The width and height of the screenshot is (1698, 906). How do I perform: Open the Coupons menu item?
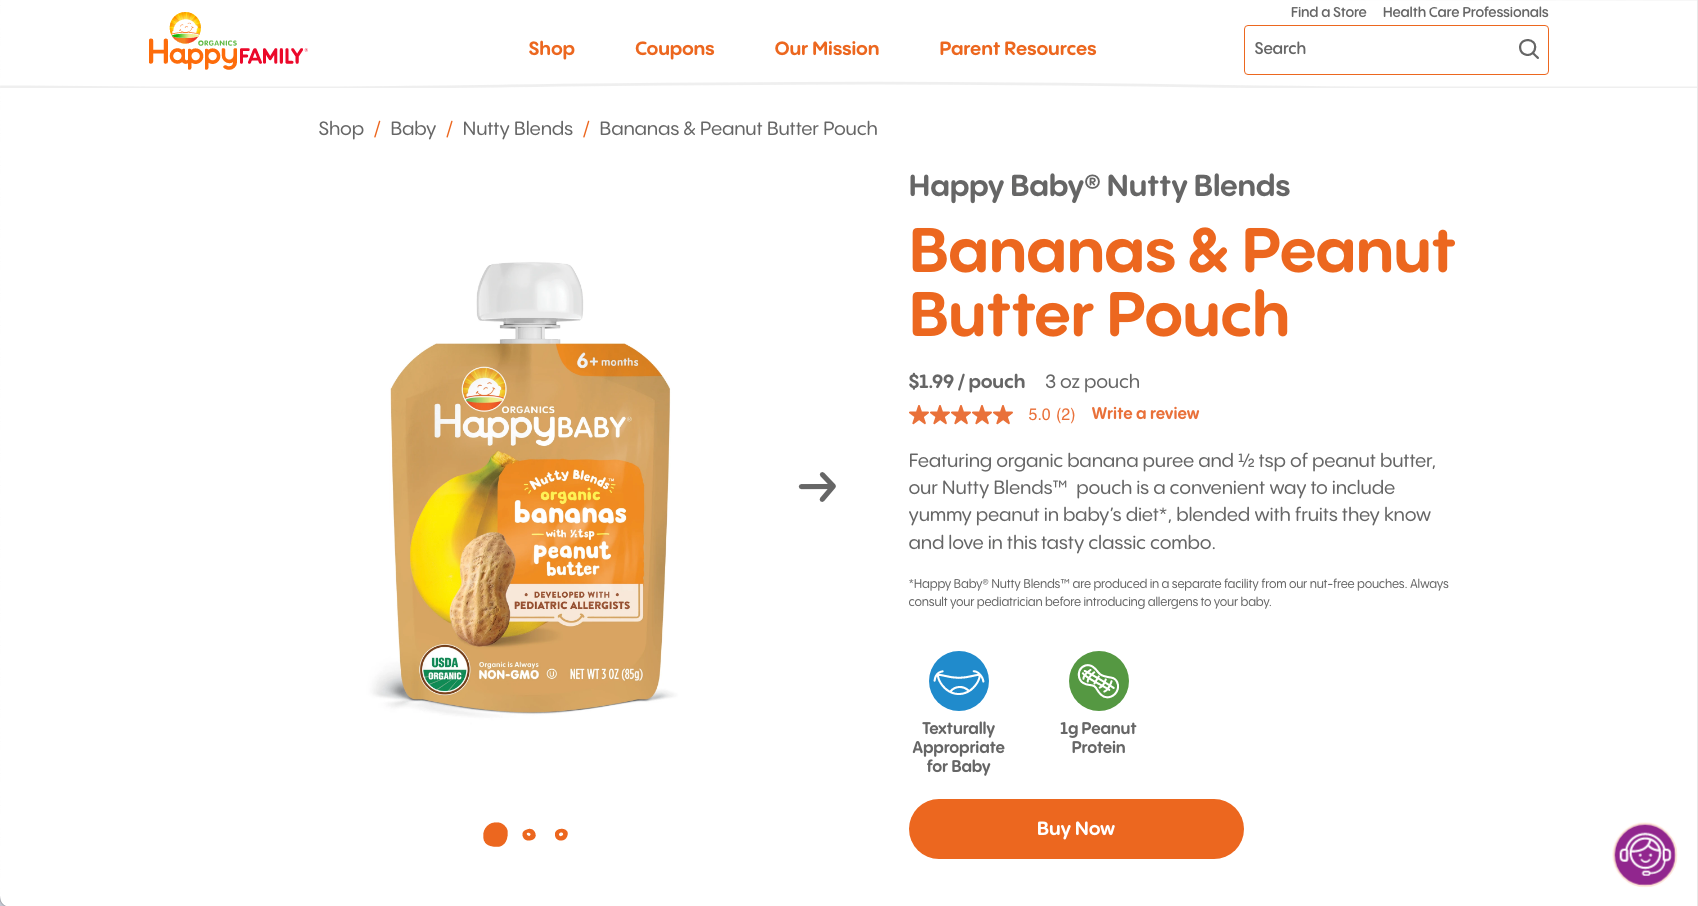(x=674, y=49)
